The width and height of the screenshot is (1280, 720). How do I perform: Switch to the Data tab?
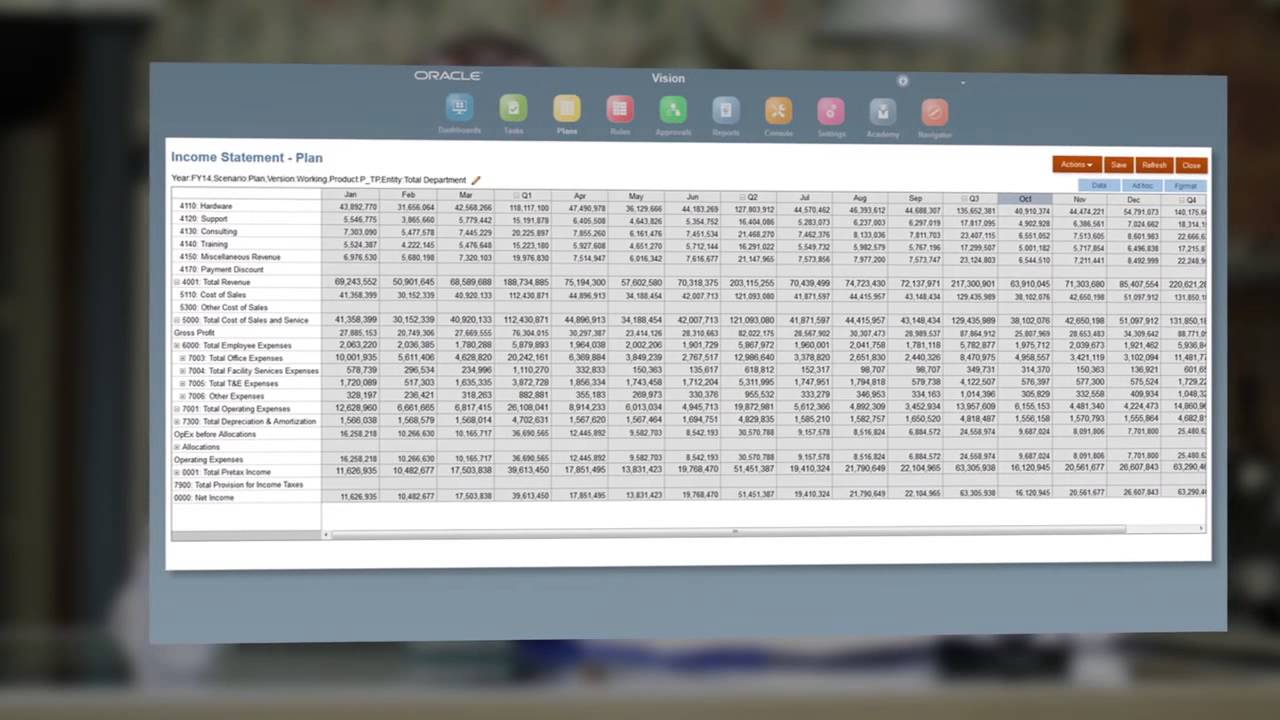pyautogui.click(x=1099, y=185)
